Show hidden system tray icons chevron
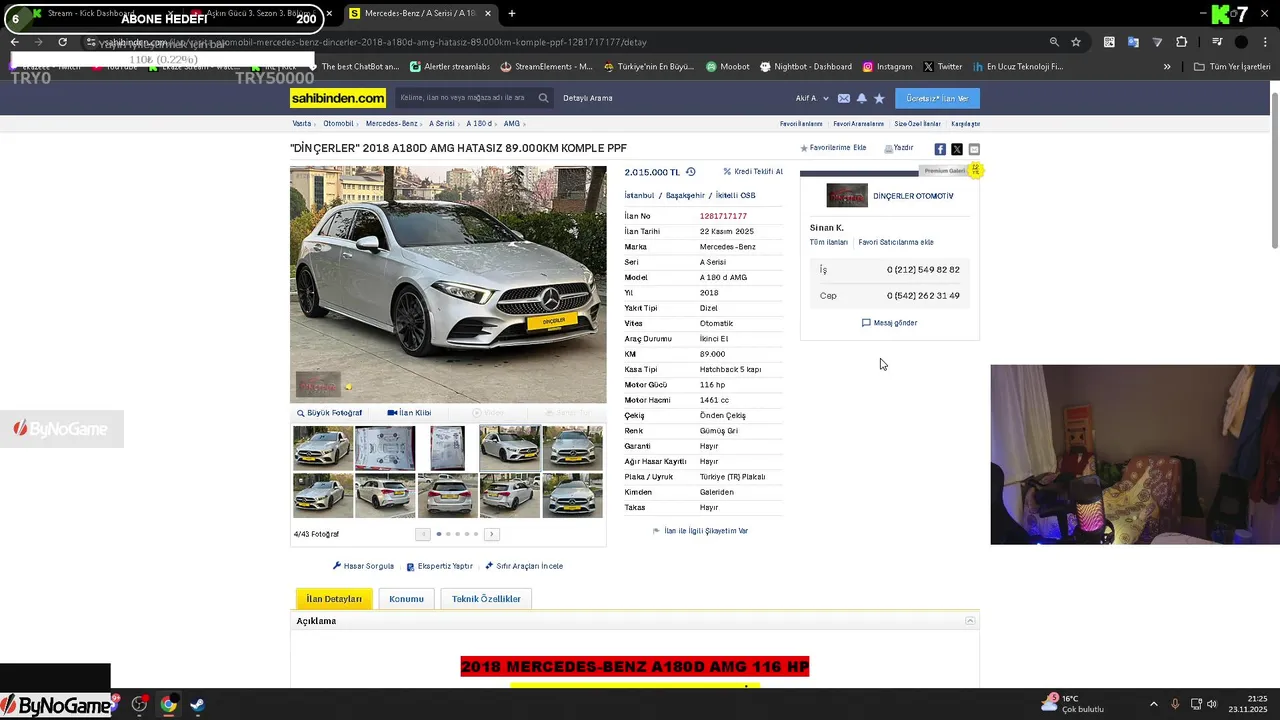The height and width of the screenshot is (720, 1280). click(1153, 704)
